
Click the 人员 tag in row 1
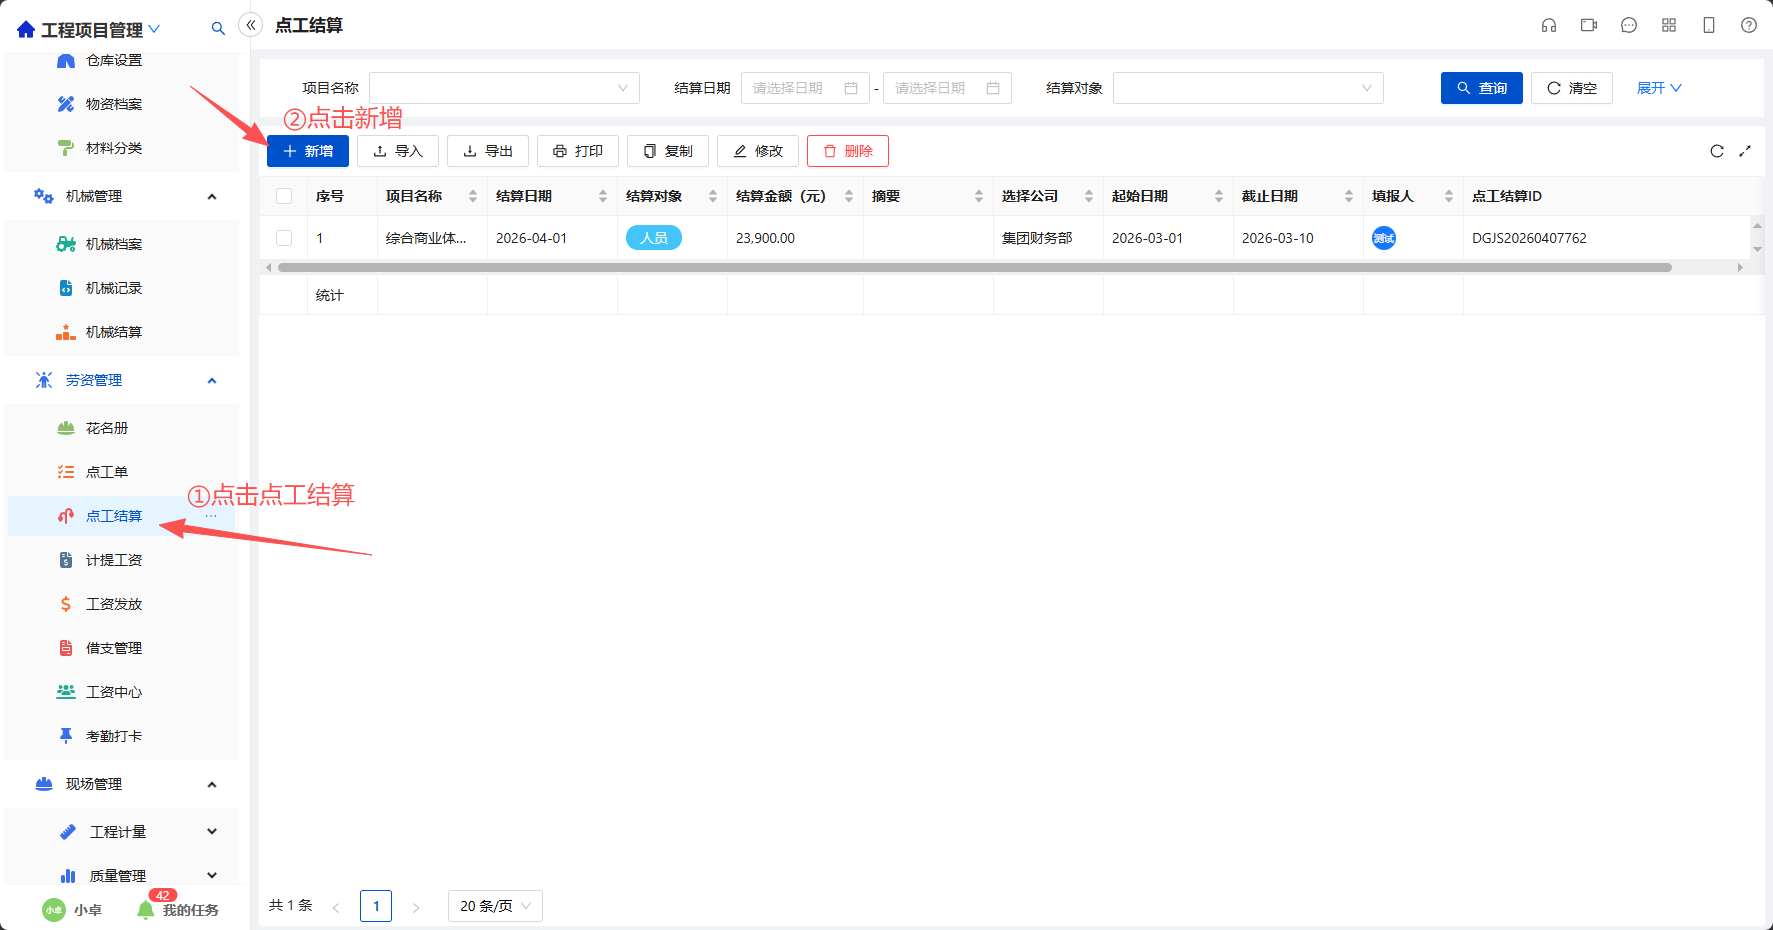coord(654,238)
